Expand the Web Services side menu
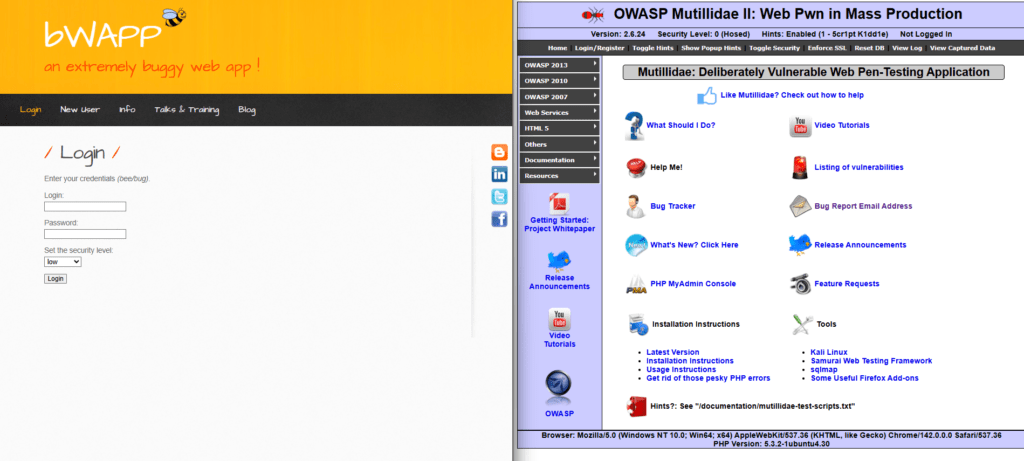 click(559, 113)
